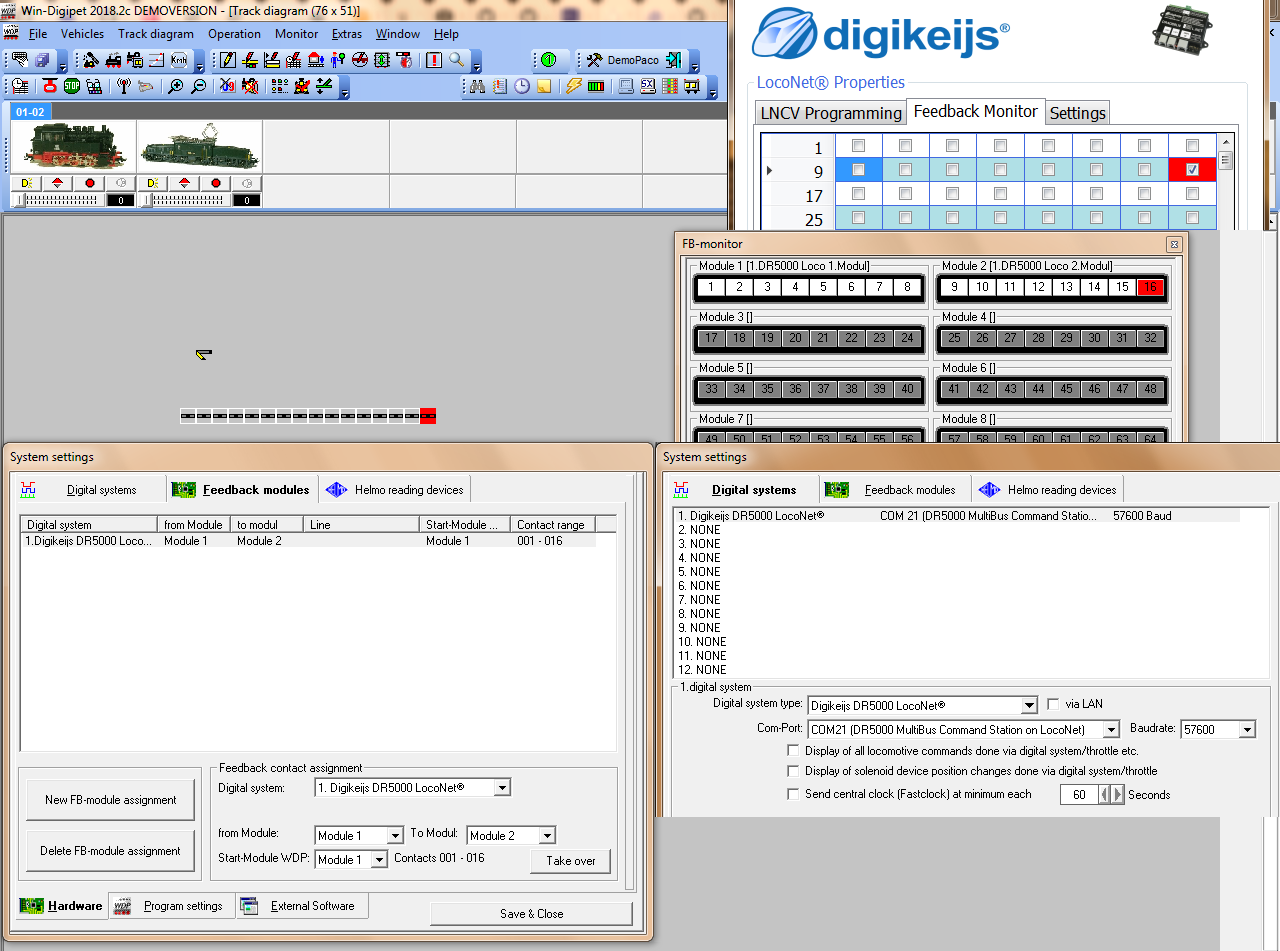Open the Com-Port COM21 dropdown

(1110, 730)
